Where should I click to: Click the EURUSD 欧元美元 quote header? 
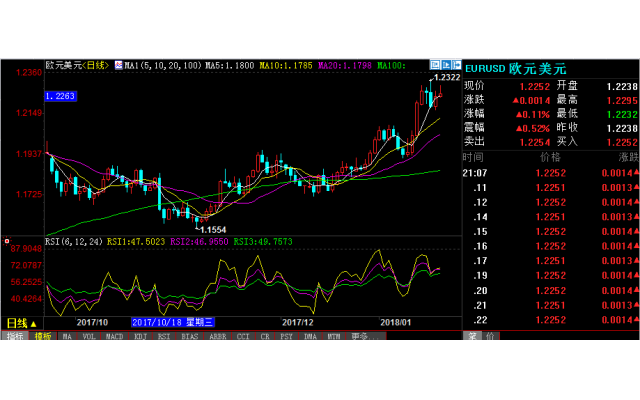[516, 69]
